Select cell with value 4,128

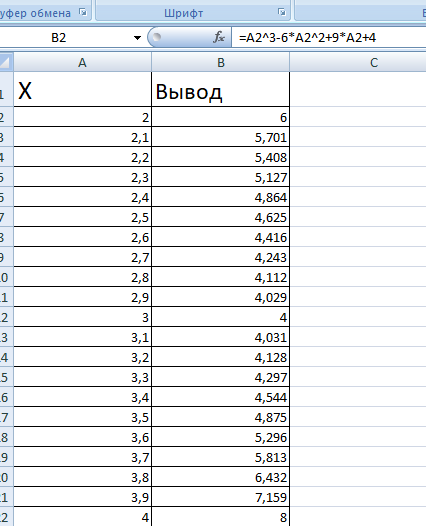pos(220,357)
